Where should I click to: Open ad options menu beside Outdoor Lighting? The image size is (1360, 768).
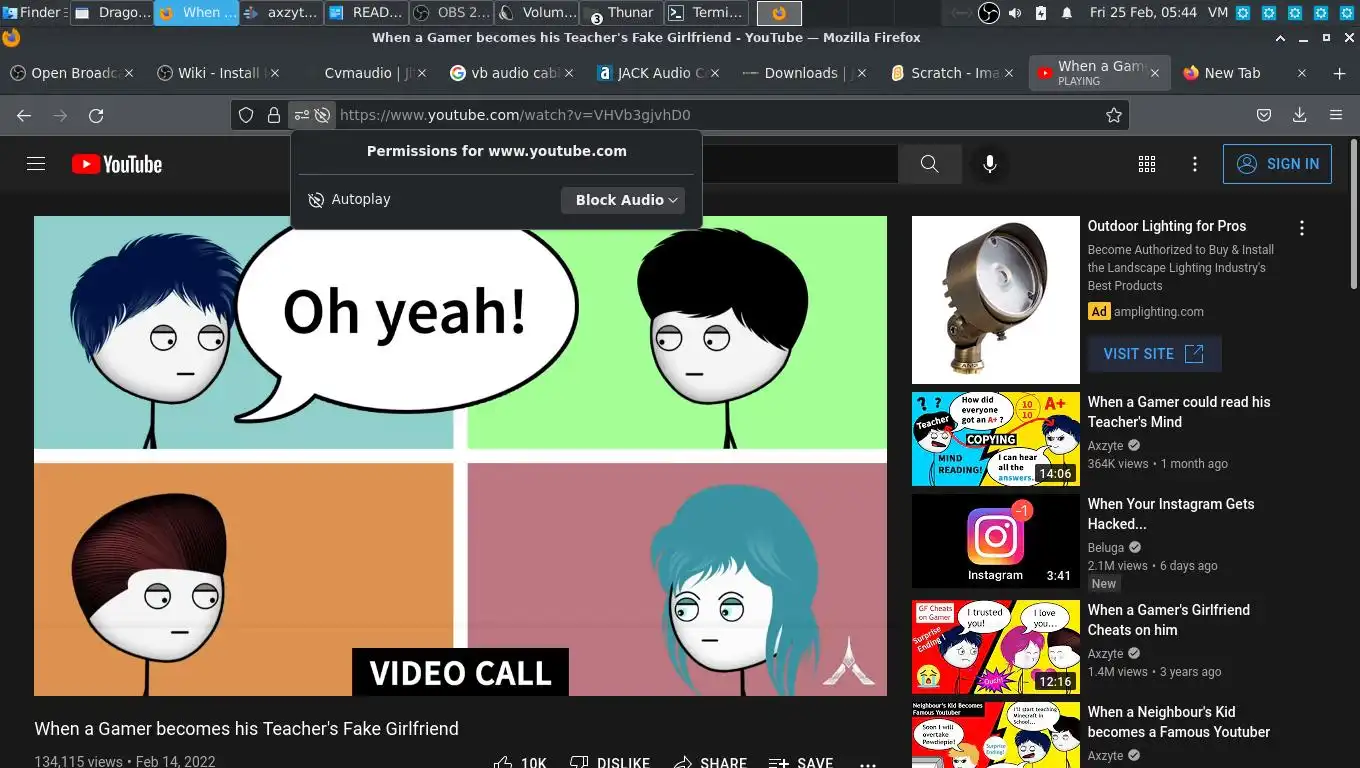[x=1302, y=228]
